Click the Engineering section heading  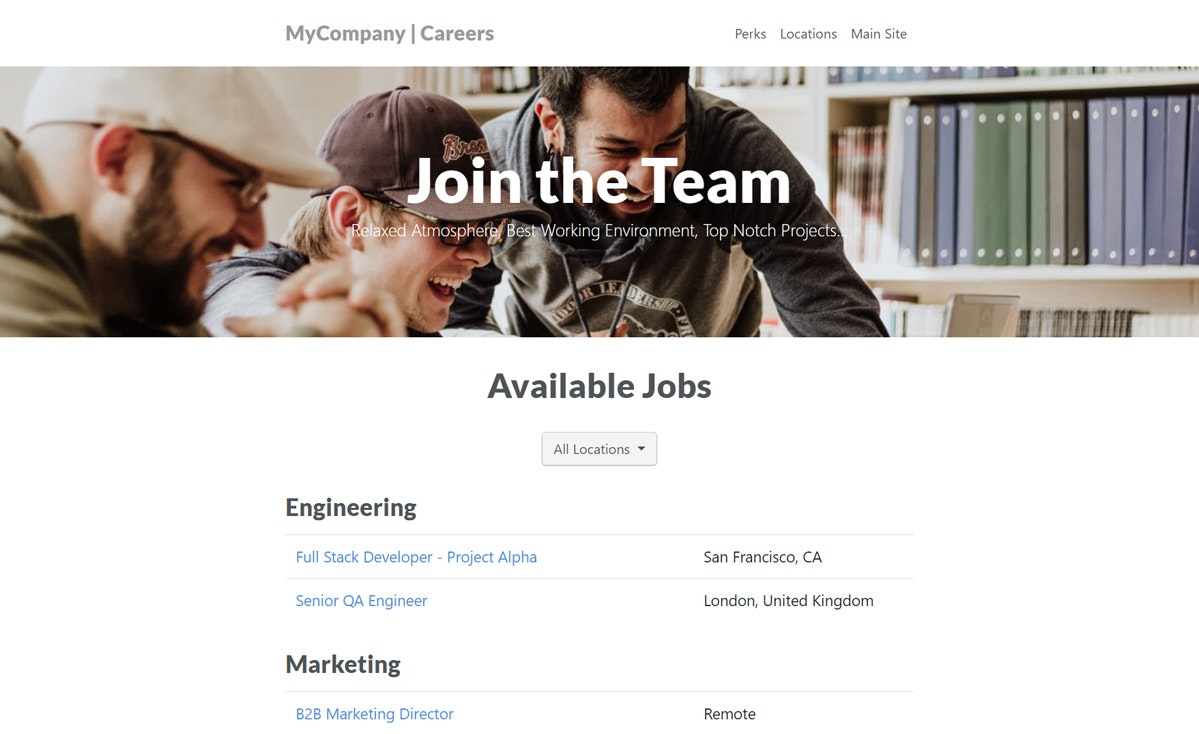[x=351, y=508]
